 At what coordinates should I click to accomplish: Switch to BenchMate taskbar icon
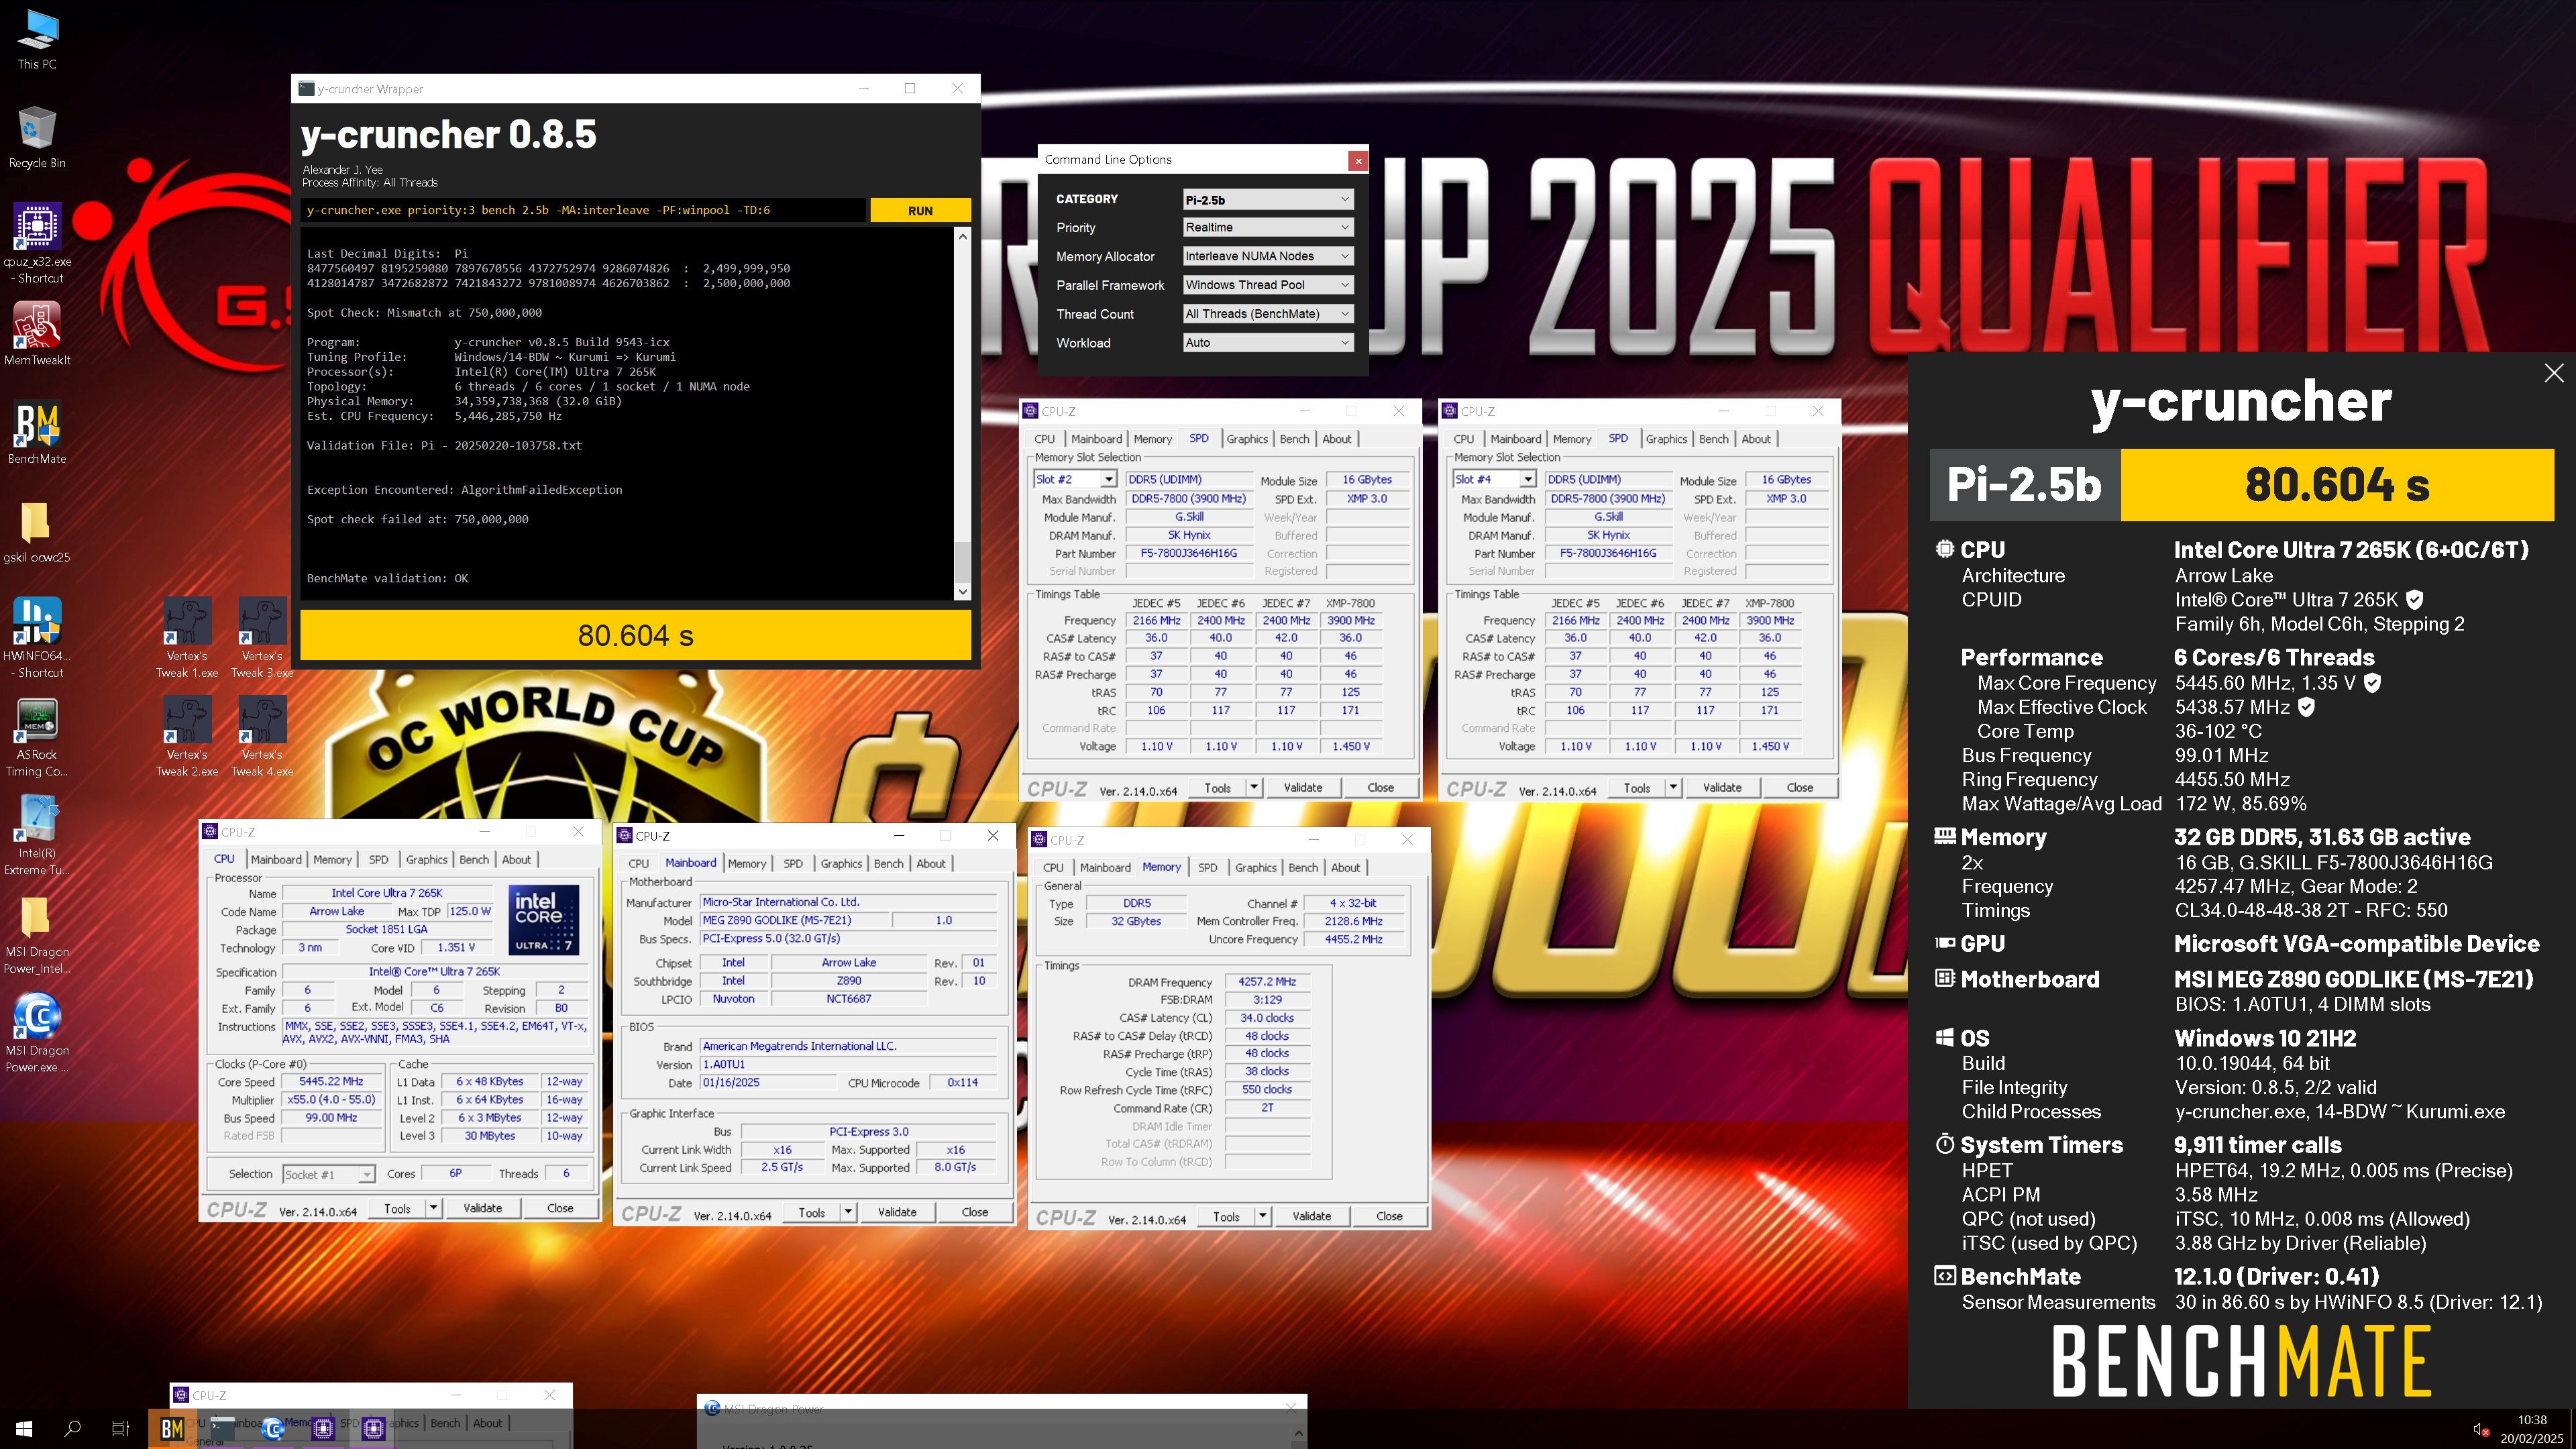click(172, 1428)
